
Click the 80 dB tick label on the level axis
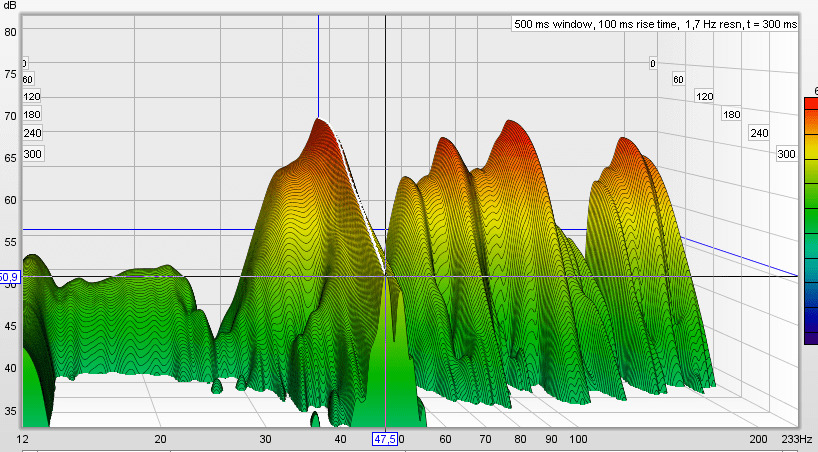pos(11,31)
